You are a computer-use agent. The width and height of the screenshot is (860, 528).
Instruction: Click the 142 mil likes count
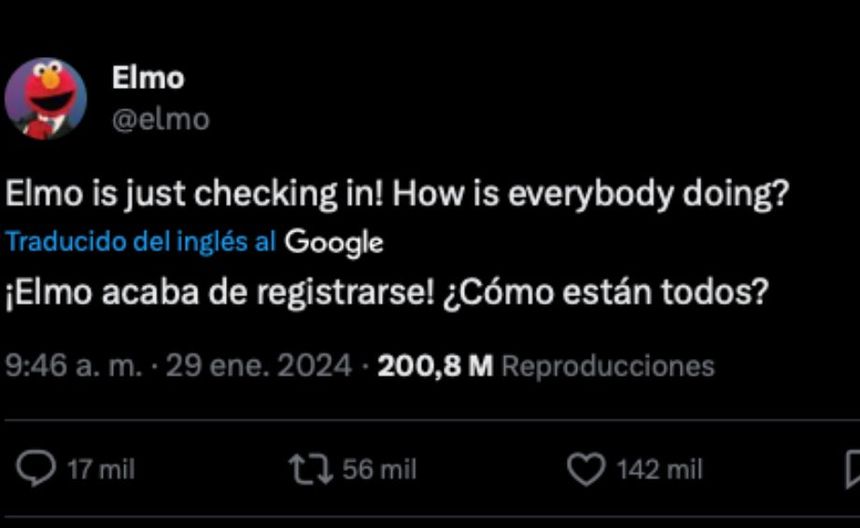tap(660, 469)
